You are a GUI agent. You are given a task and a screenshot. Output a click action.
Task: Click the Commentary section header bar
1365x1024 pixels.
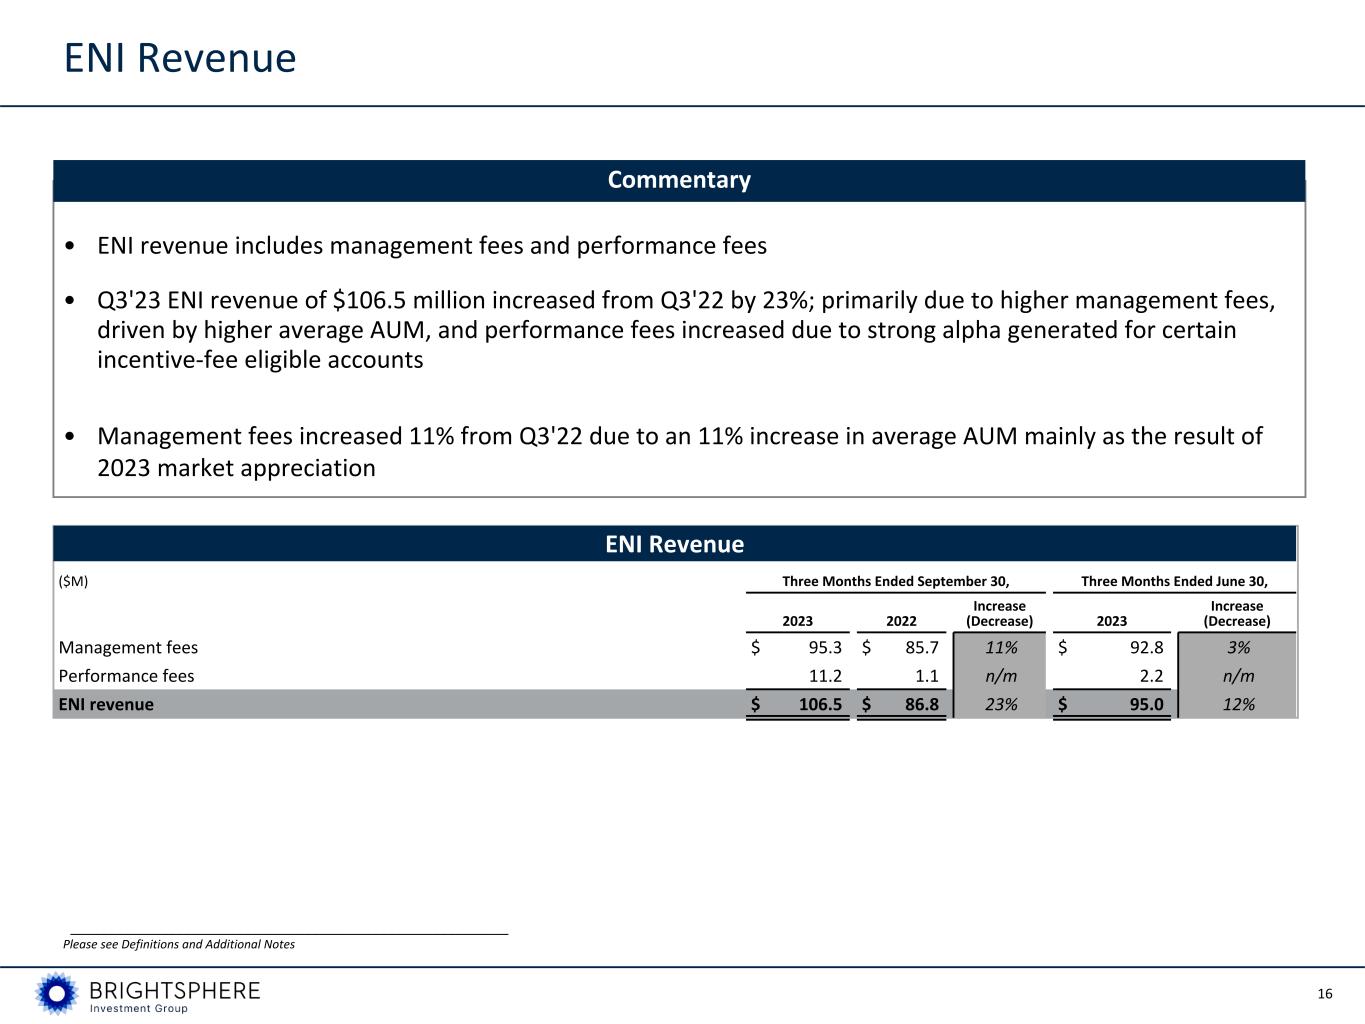(679, 180)
